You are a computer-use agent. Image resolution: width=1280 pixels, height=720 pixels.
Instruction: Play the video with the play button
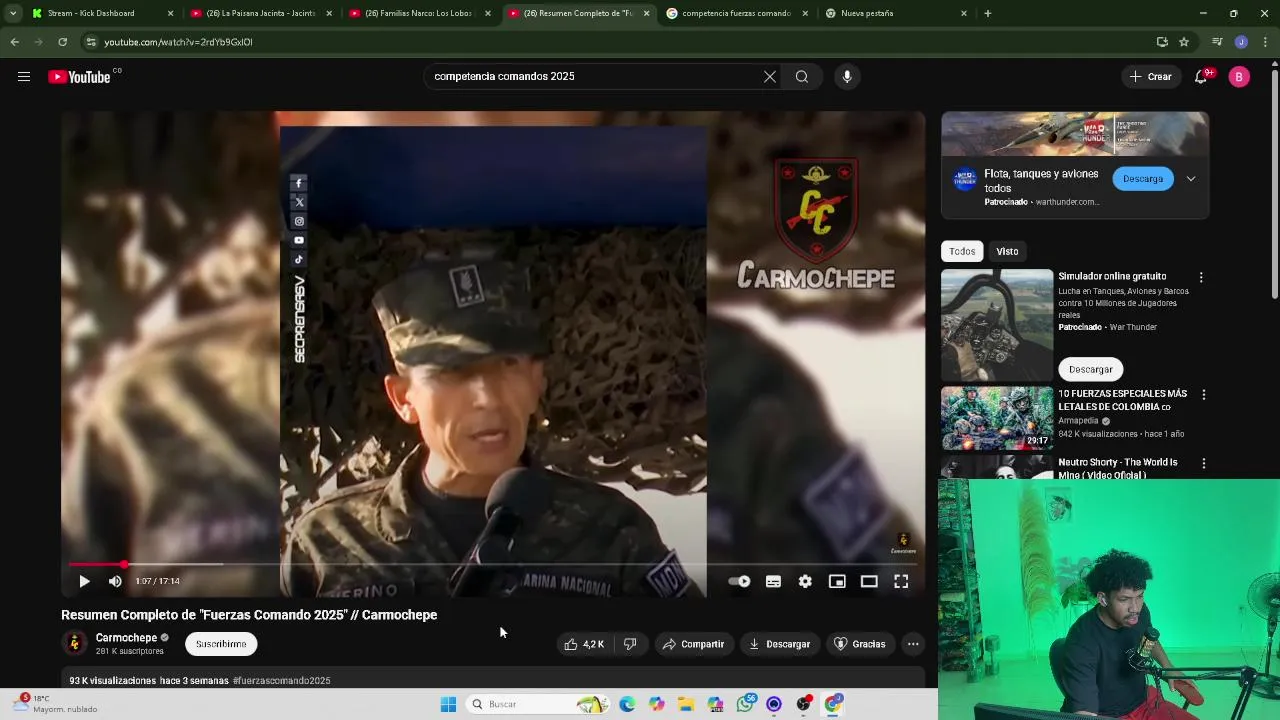coord(84,581)
